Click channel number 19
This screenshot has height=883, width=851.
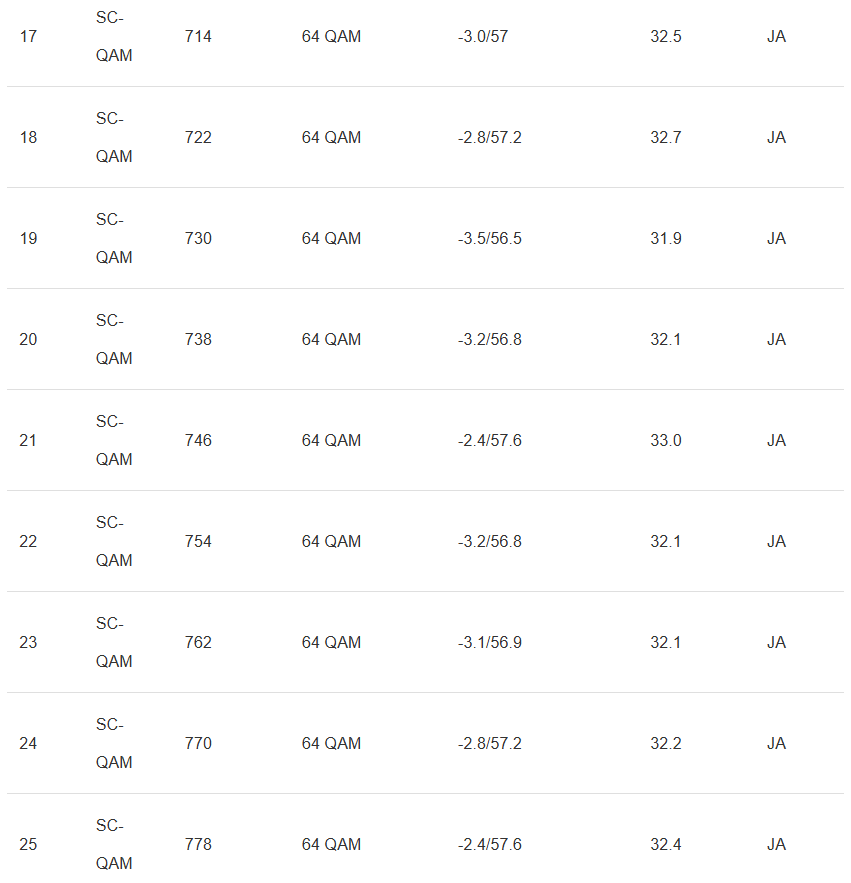point(28,239)
